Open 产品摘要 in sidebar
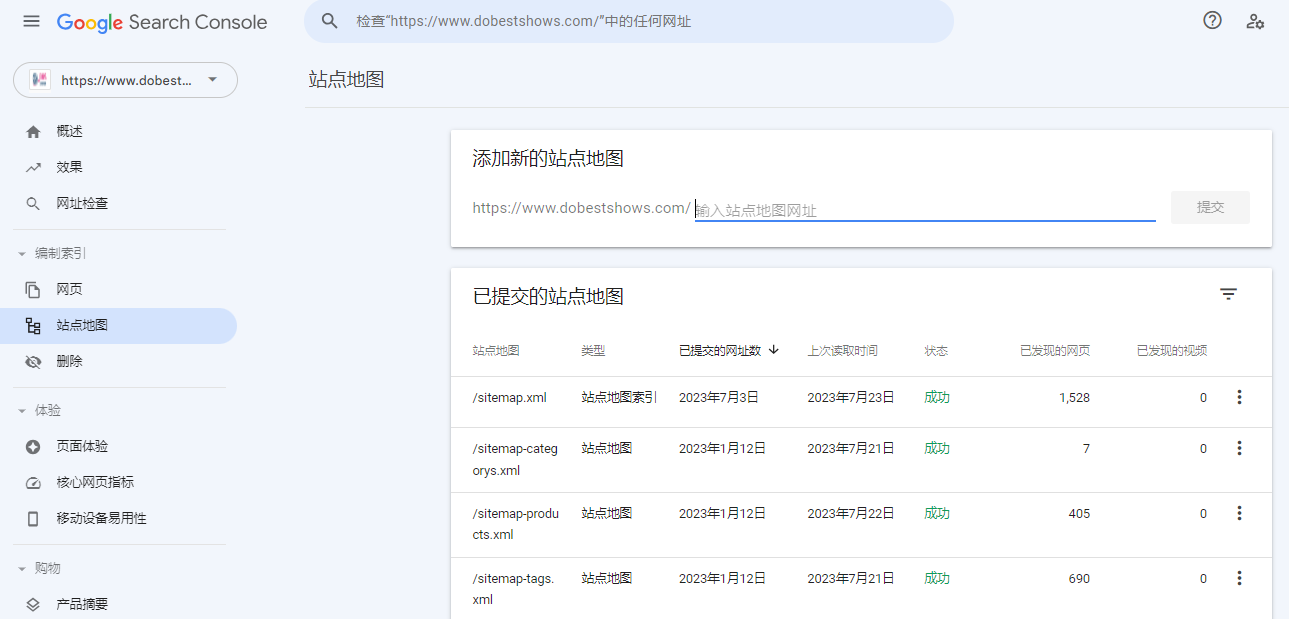 118,605
